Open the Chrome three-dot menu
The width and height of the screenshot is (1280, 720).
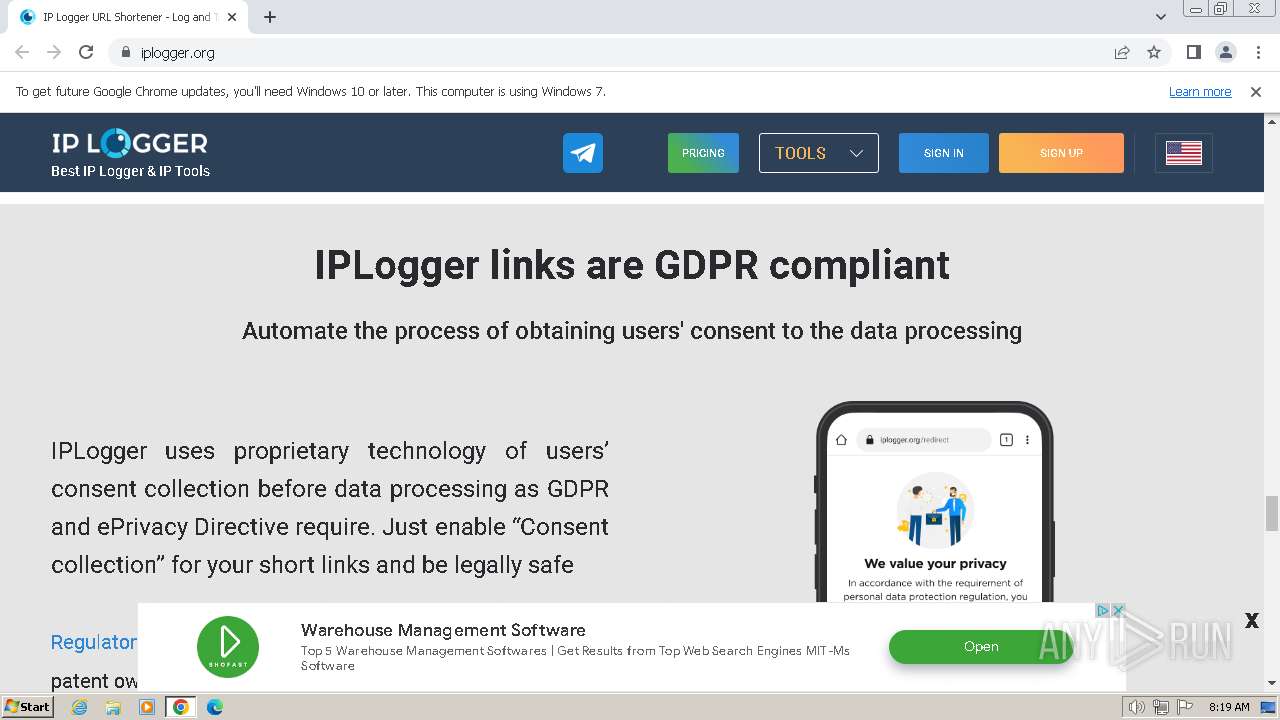pos(1257,52)
